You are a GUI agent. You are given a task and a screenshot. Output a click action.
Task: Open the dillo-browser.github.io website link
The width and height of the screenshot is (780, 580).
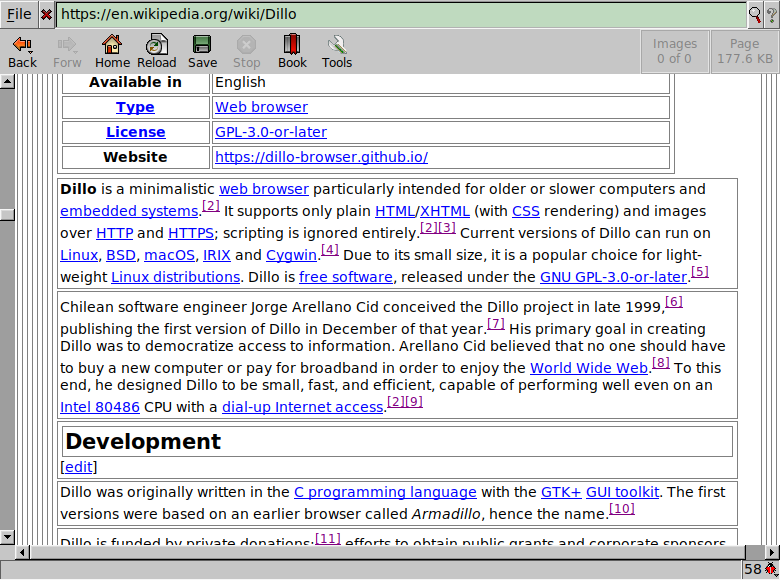click(321, 157)
